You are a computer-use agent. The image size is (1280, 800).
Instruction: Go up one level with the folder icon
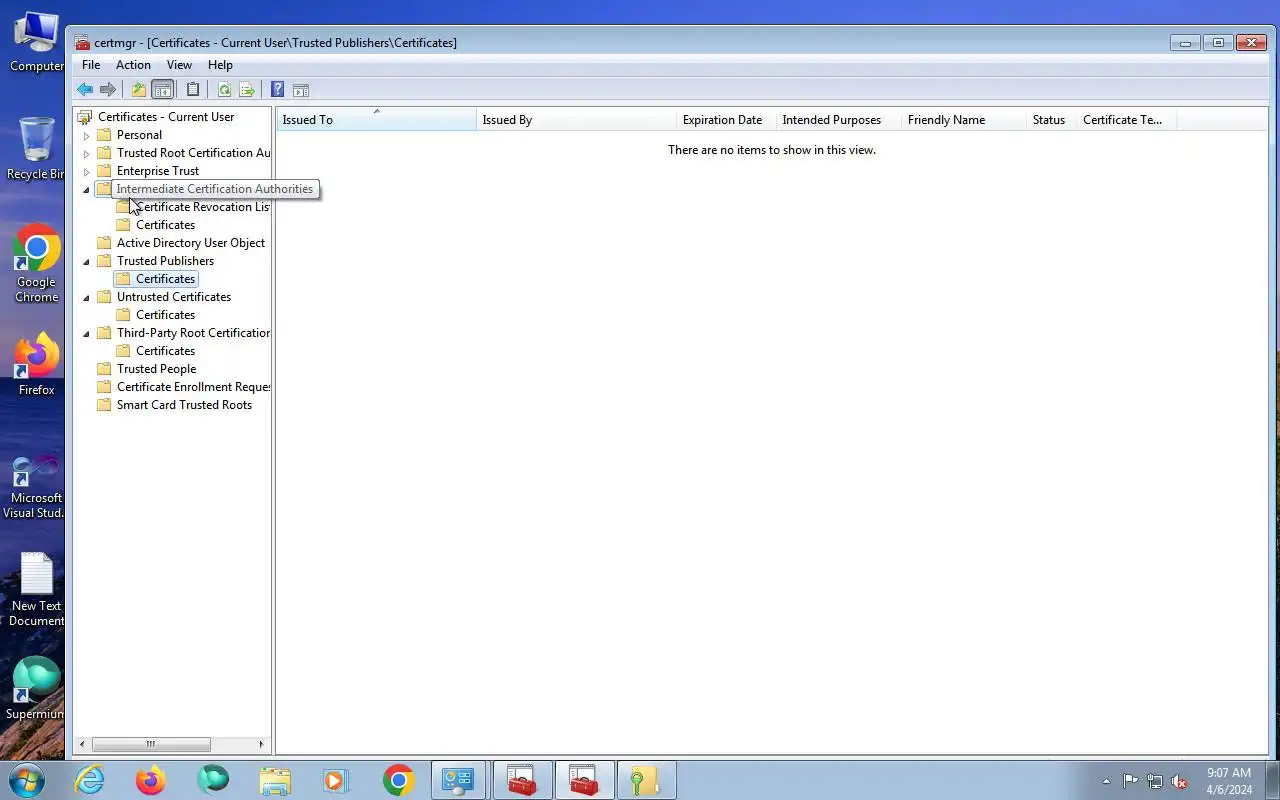click(139, 90)
